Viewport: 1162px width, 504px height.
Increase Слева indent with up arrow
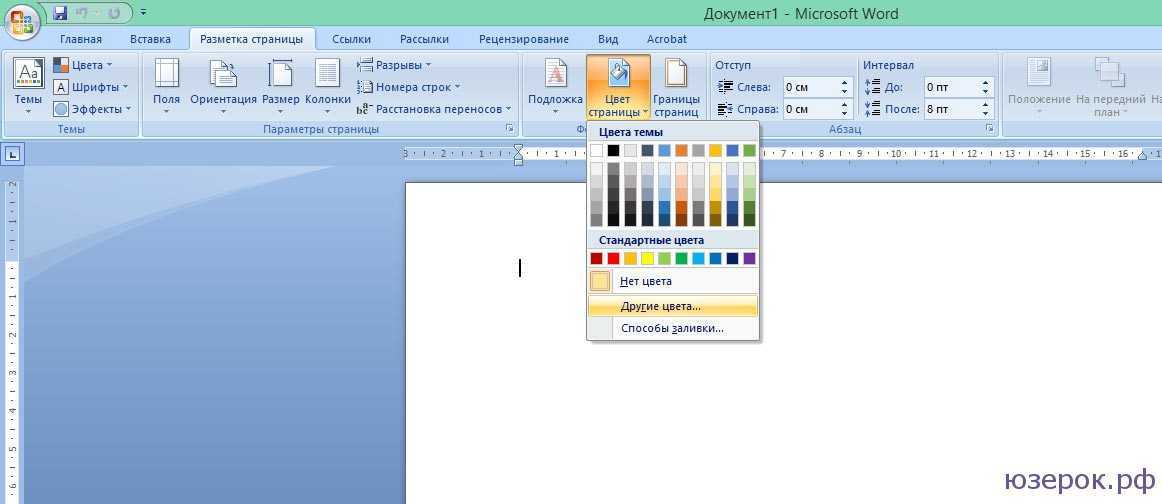click(x=844, y=83)
